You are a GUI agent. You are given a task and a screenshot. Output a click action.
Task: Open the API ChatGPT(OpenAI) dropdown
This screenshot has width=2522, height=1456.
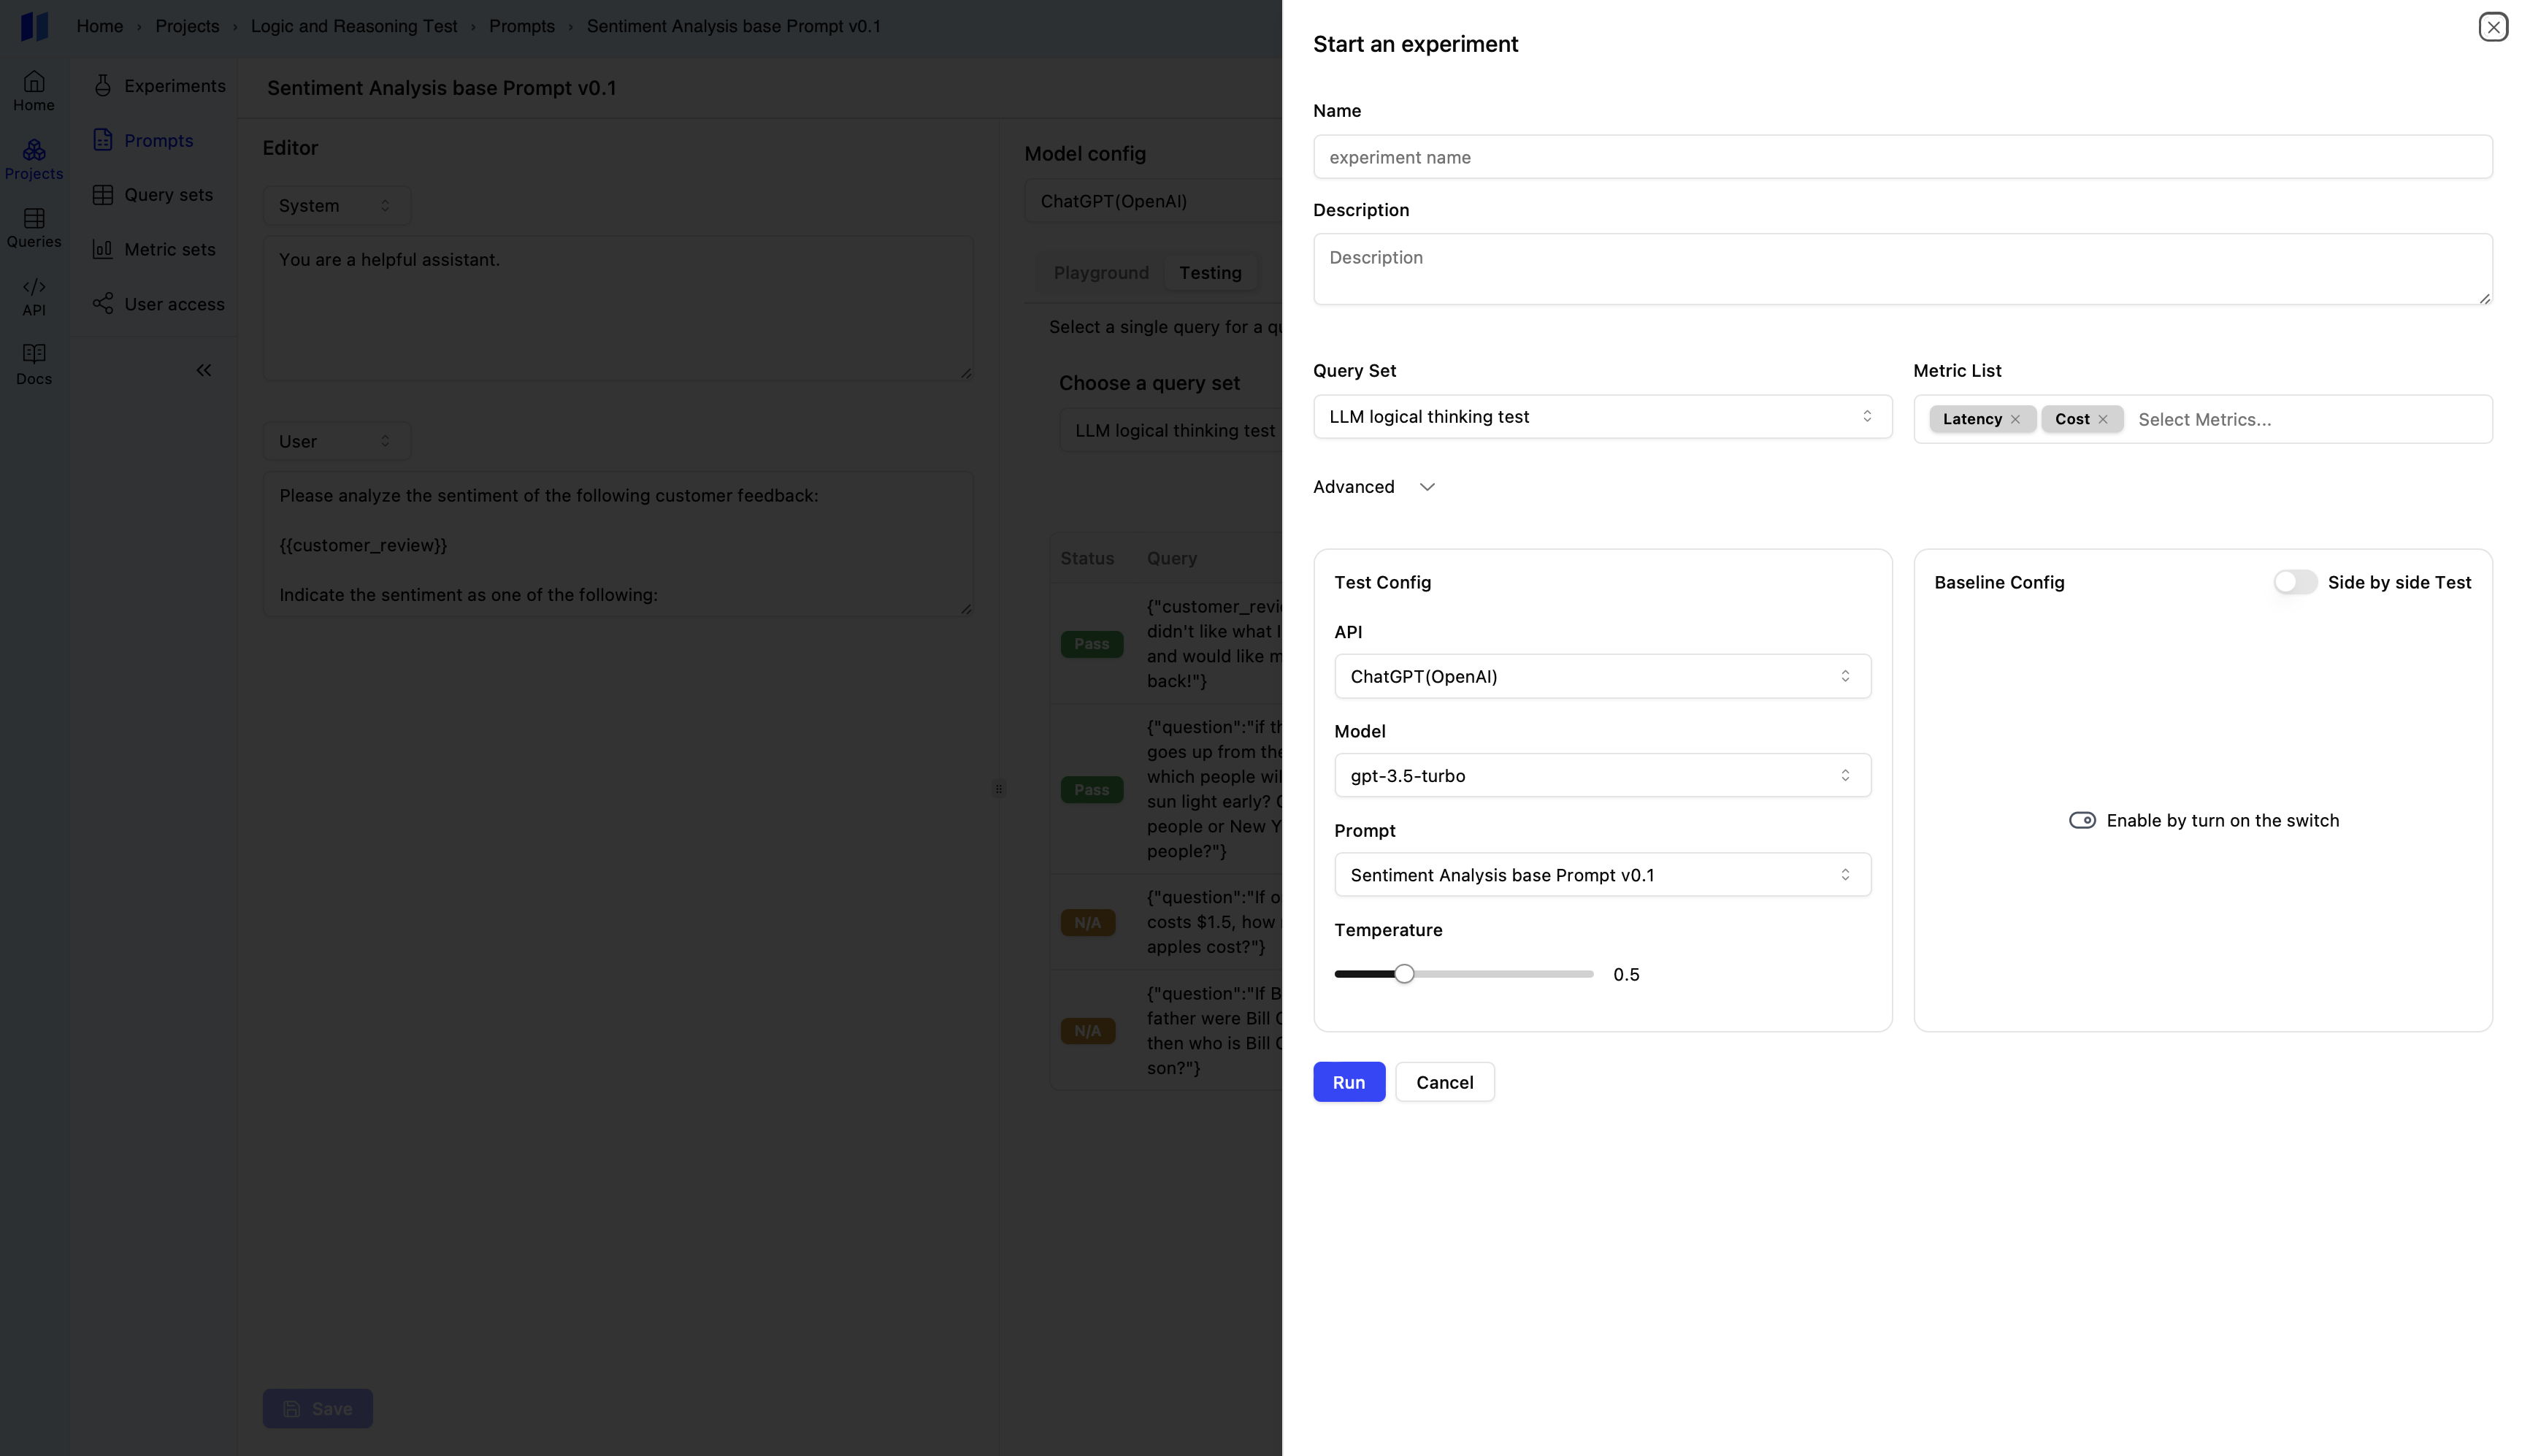pos(1601,677)
